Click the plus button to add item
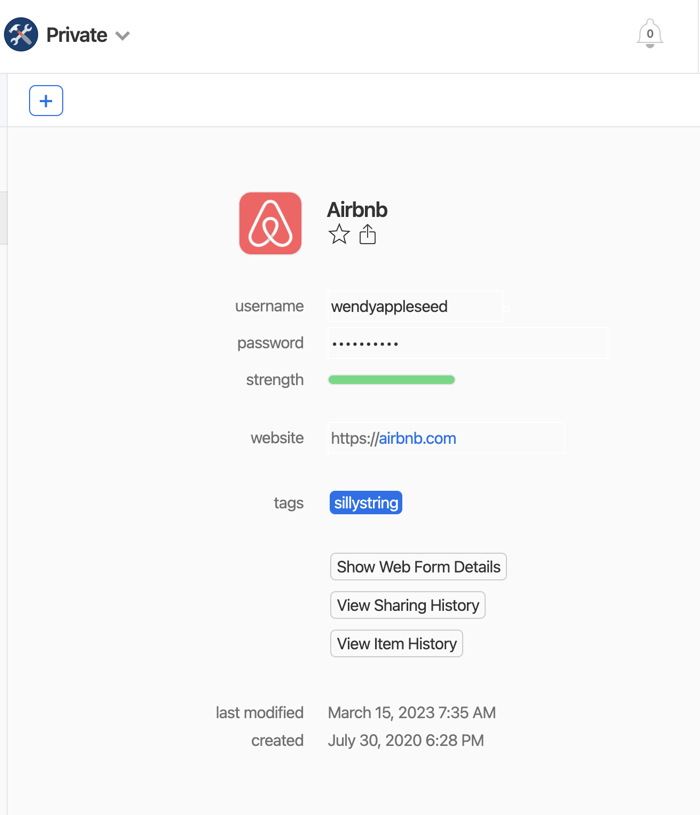Image resolution: width=700 pixels, height=815 pixels. click(46, 100)
